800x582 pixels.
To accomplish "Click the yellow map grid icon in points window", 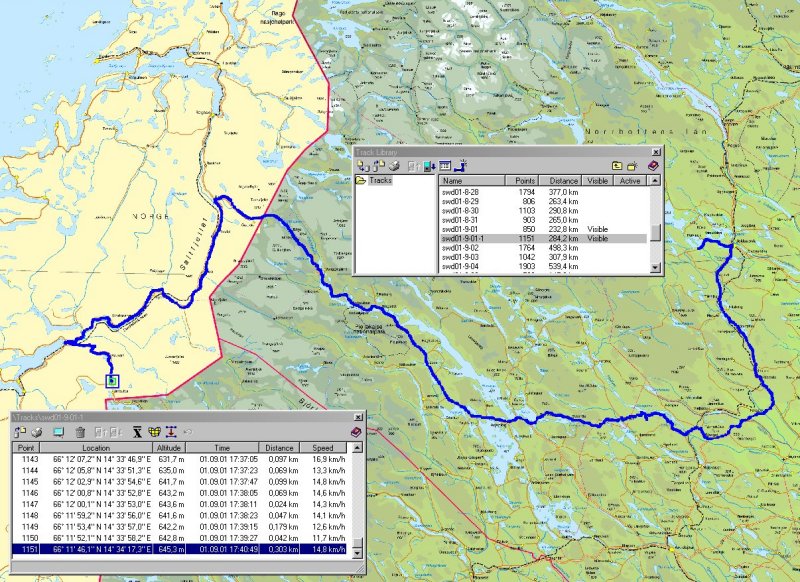I will tap(155, 431).
